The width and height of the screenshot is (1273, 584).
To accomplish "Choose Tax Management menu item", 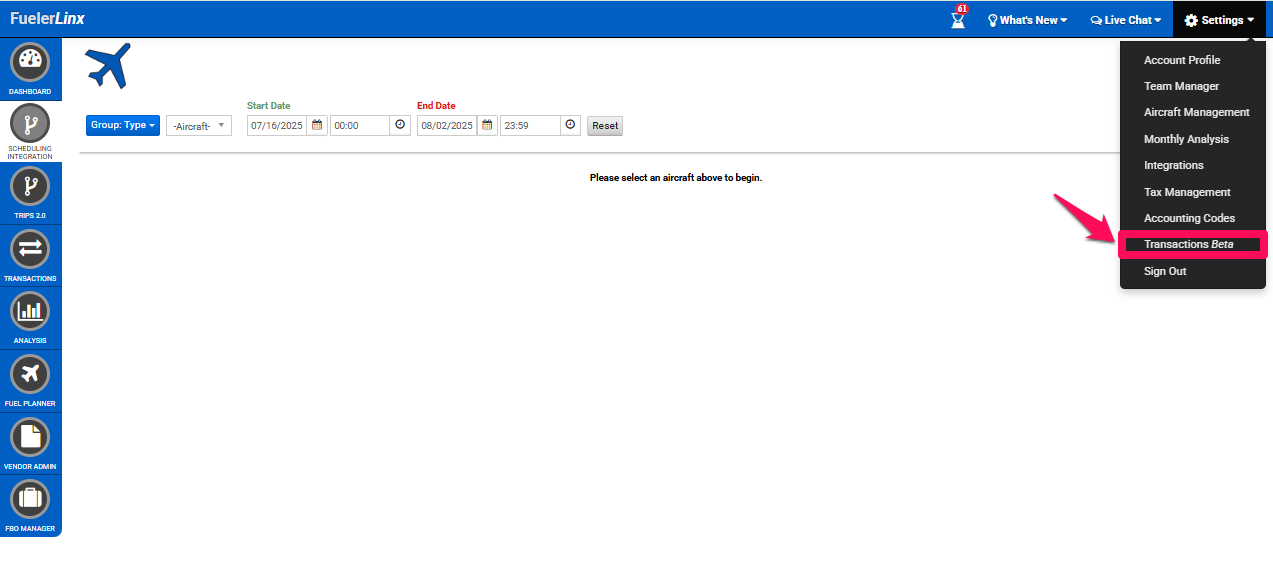I will [1187, 192].
